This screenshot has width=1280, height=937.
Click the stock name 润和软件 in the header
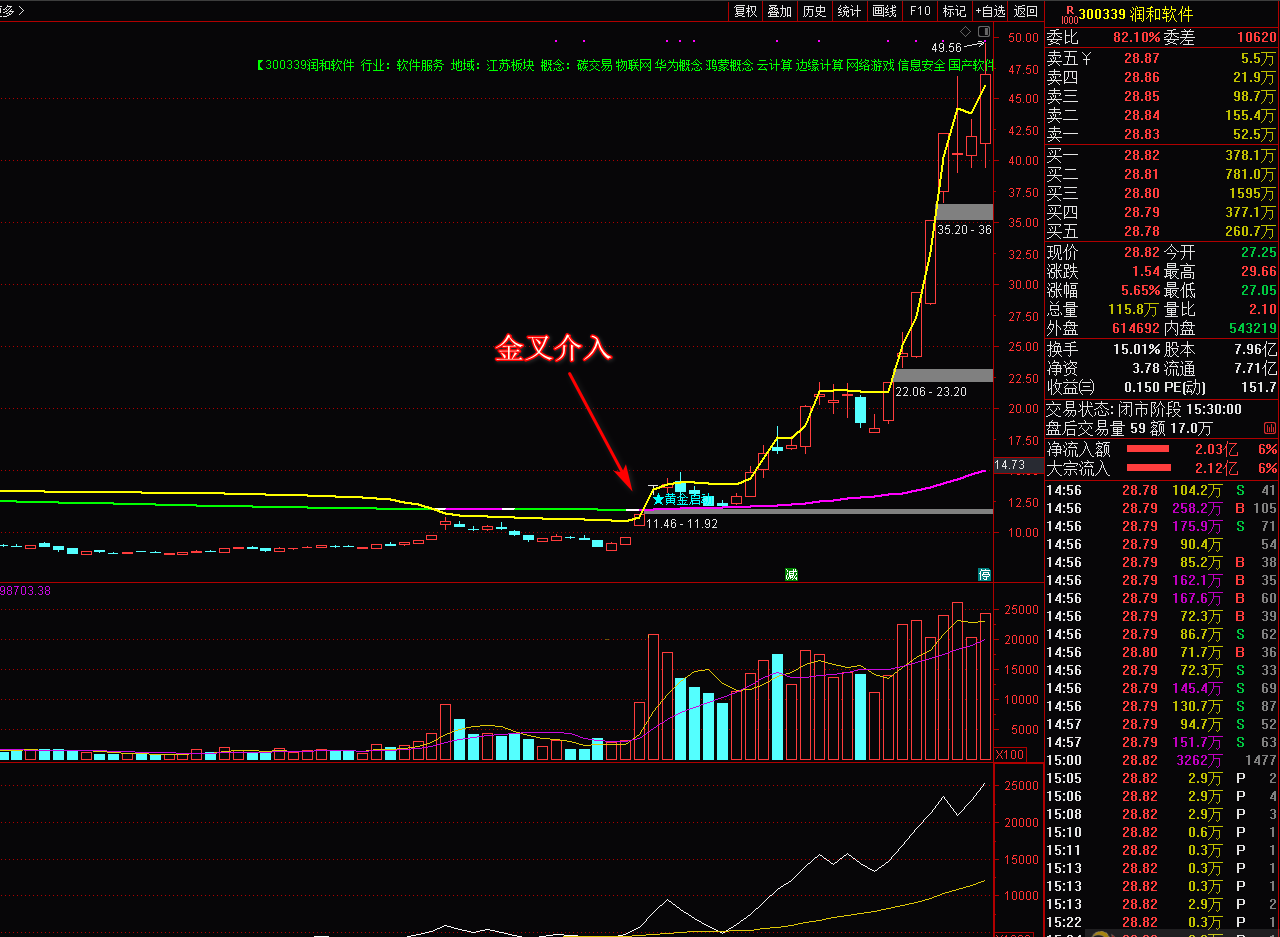[1162, 14]
